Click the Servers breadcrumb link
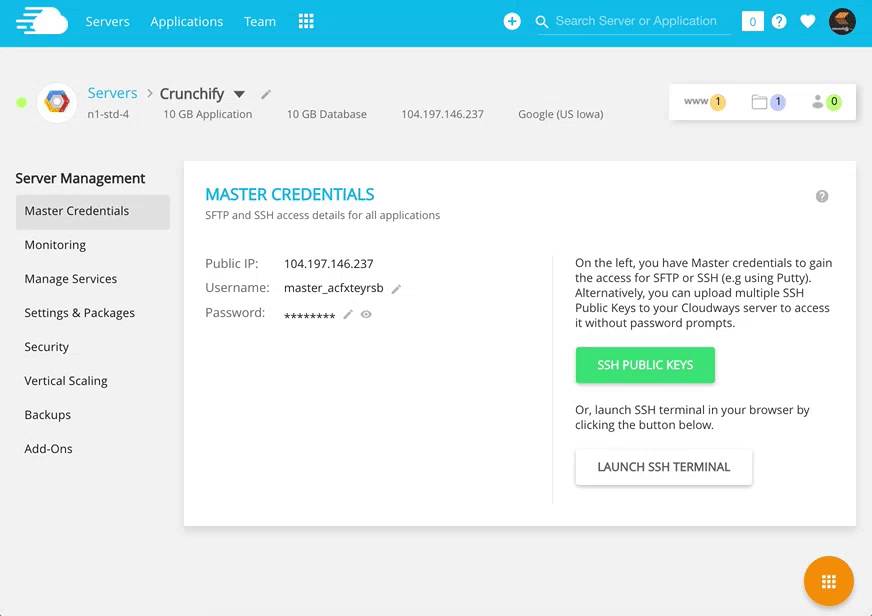The image size is (872, 616). pyautogui.click(x=112, y=93)
